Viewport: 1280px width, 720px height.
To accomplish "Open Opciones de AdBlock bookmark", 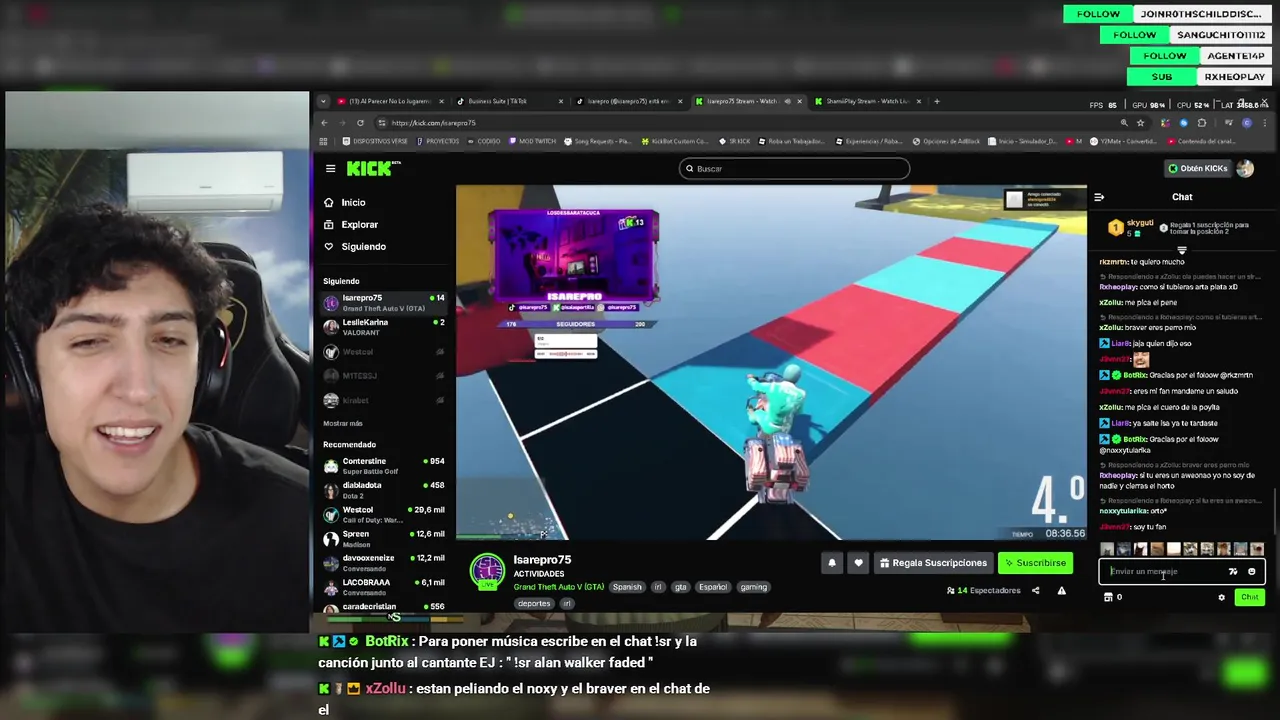I will (946, 141).
